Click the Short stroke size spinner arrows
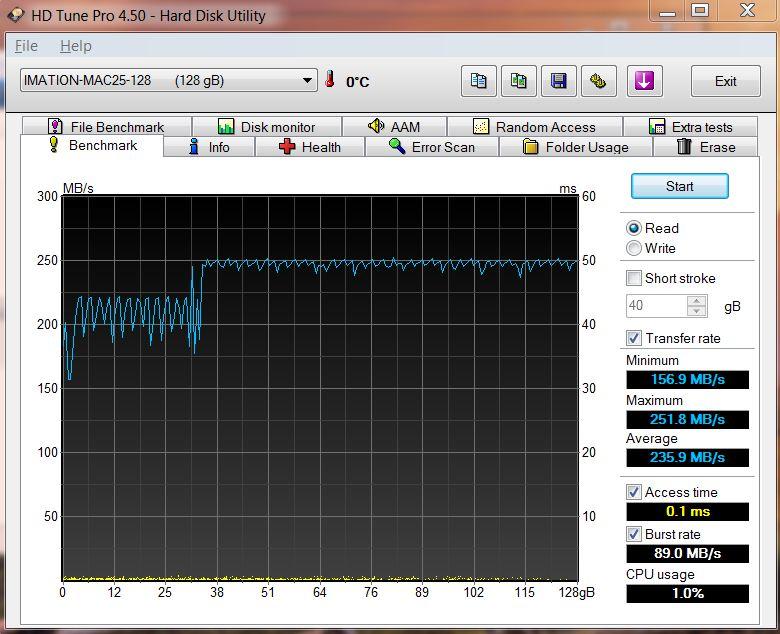 [697, 305]
